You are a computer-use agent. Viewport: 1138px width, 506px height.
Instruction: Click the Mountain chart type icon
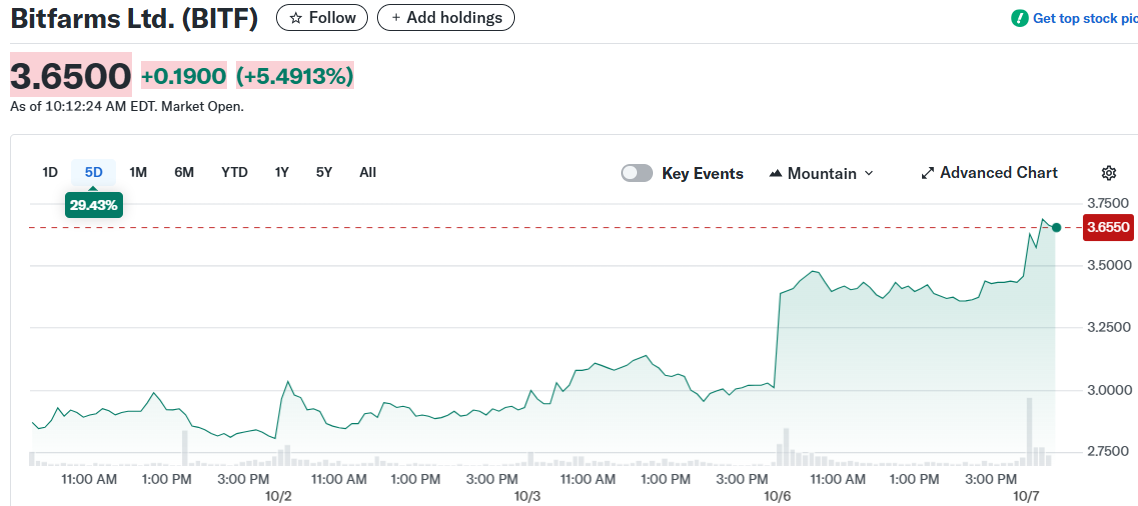775,173
